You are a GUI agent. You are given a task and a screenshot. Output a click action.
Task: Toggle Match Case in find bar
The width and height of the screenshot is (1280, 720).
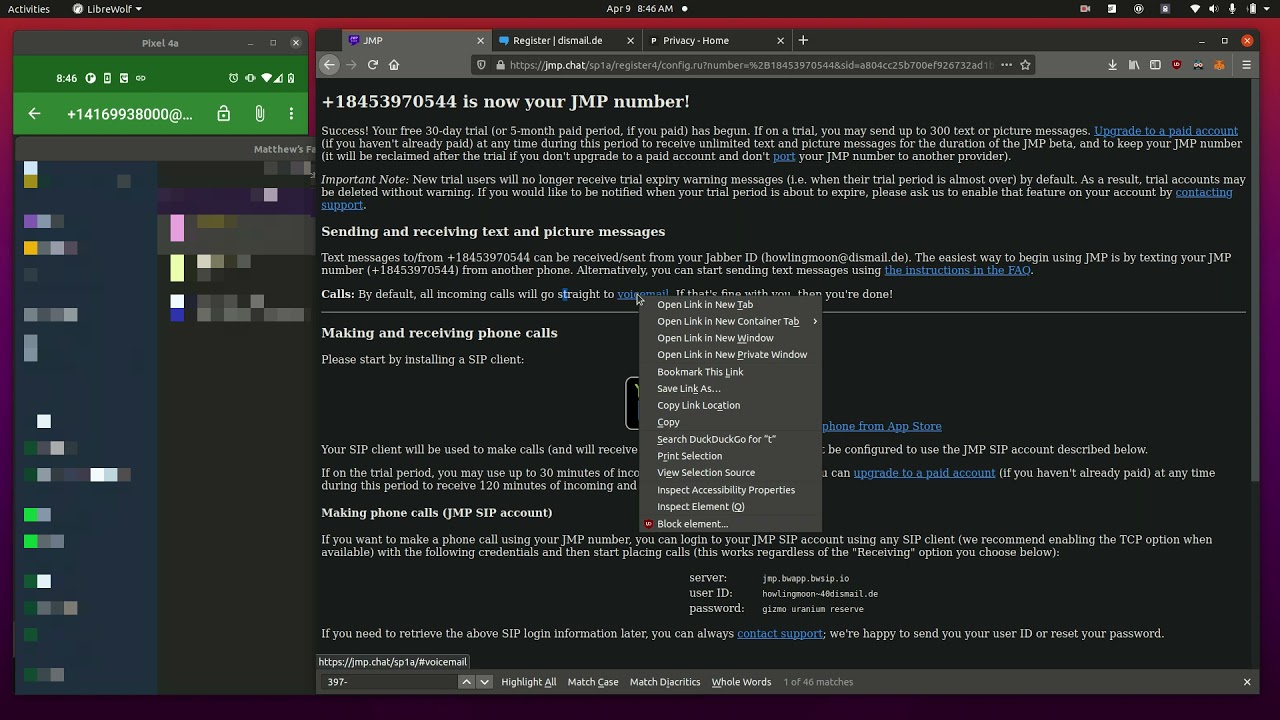click(x=593, y=682)
